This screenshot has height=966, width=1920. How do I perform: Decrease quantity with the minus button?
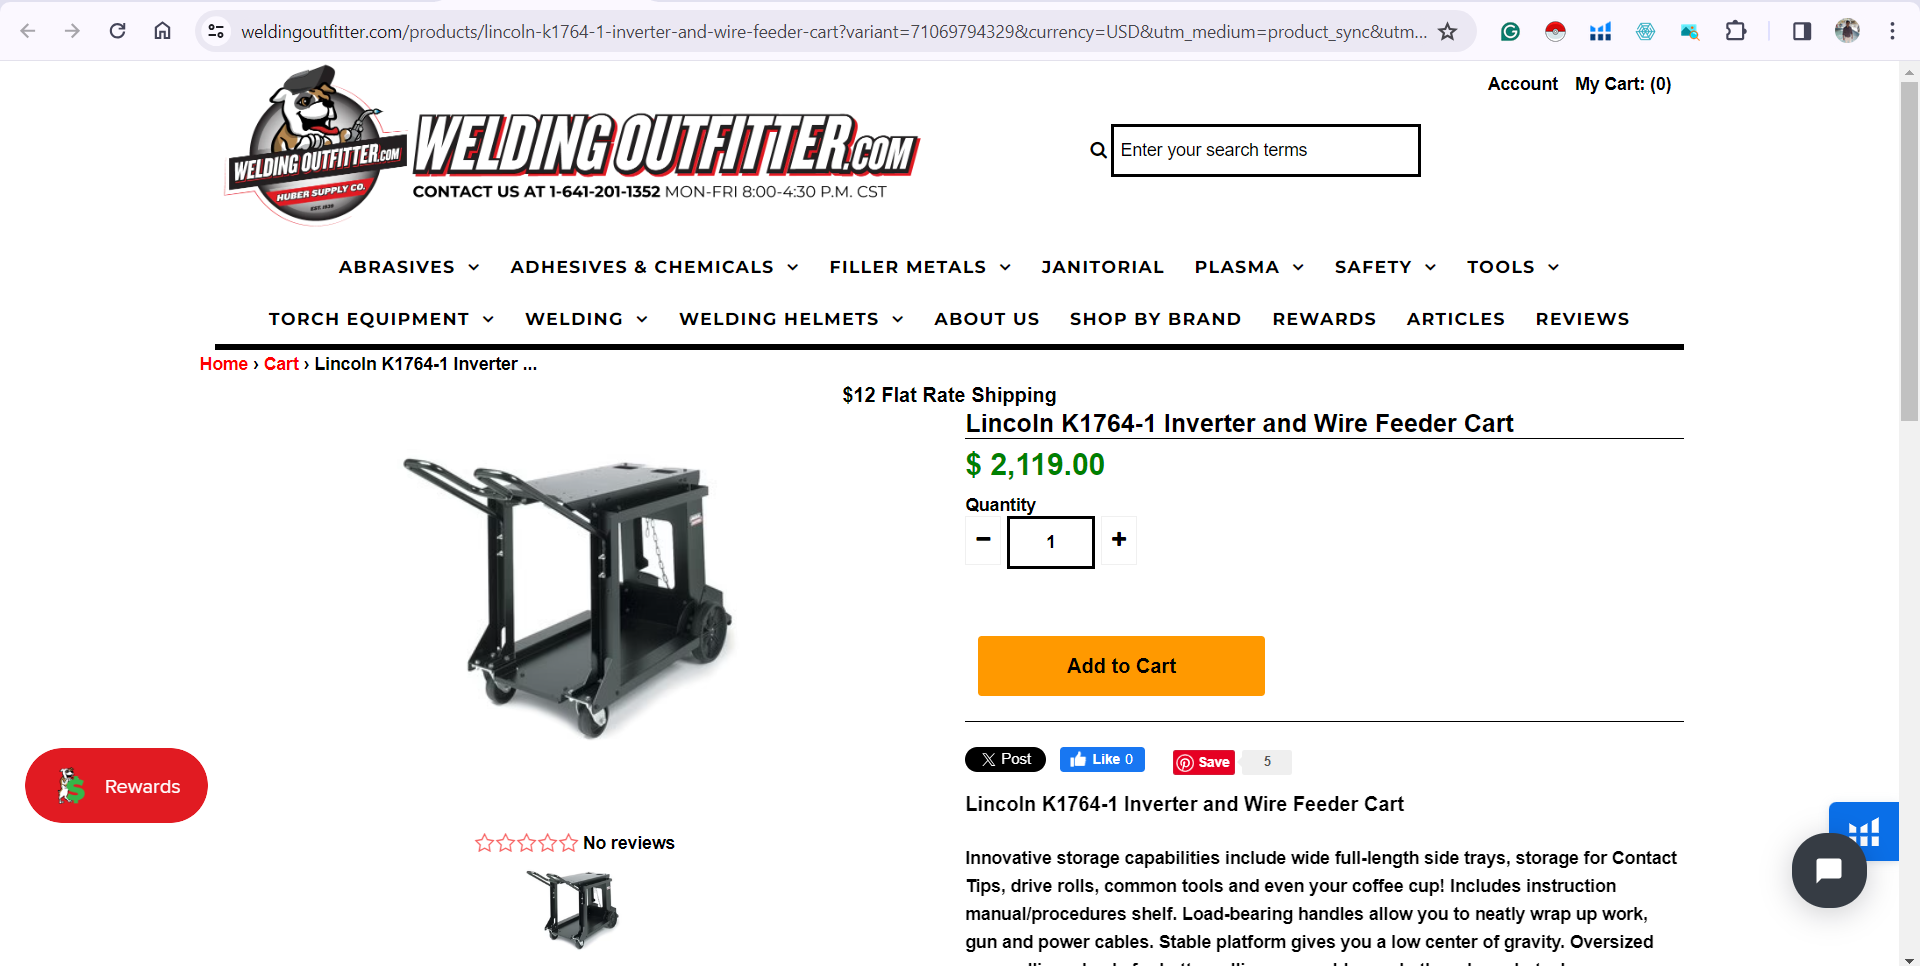(x=984, y=540)
